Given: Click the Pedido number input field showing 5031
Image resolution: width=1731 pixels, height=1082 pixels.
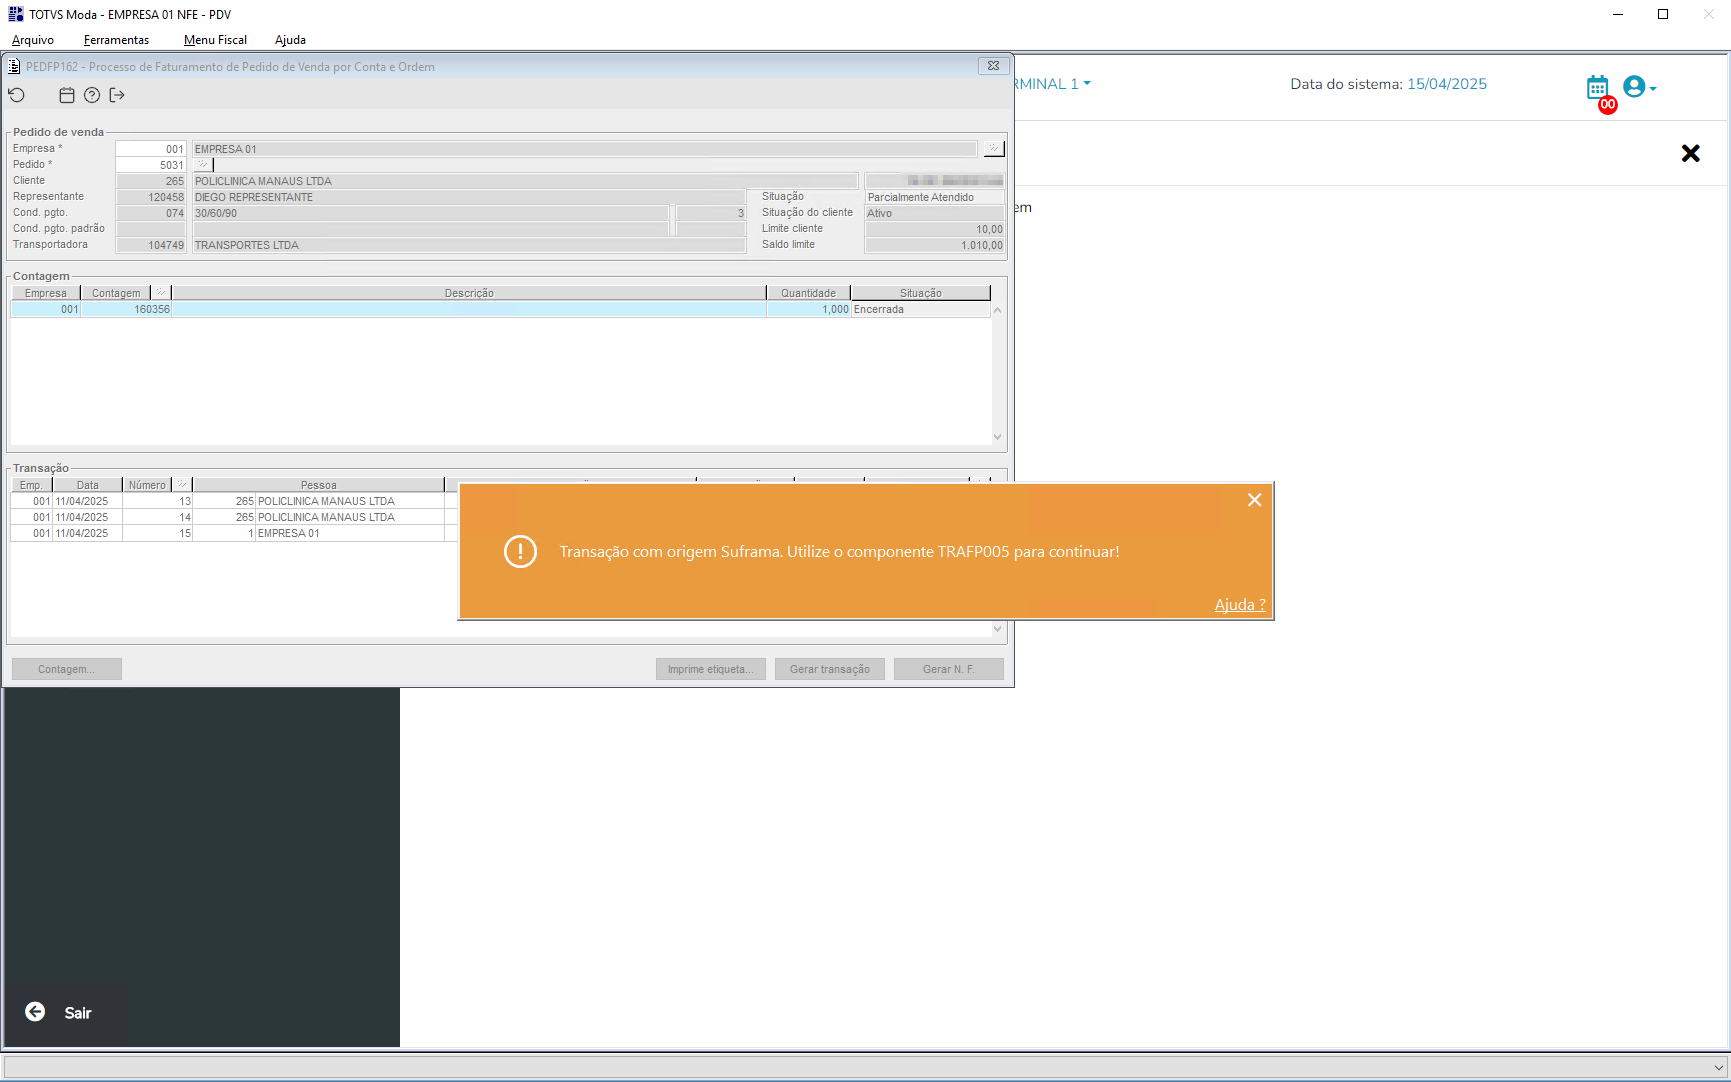Looking at the screenshot, I should pos(151,165).
